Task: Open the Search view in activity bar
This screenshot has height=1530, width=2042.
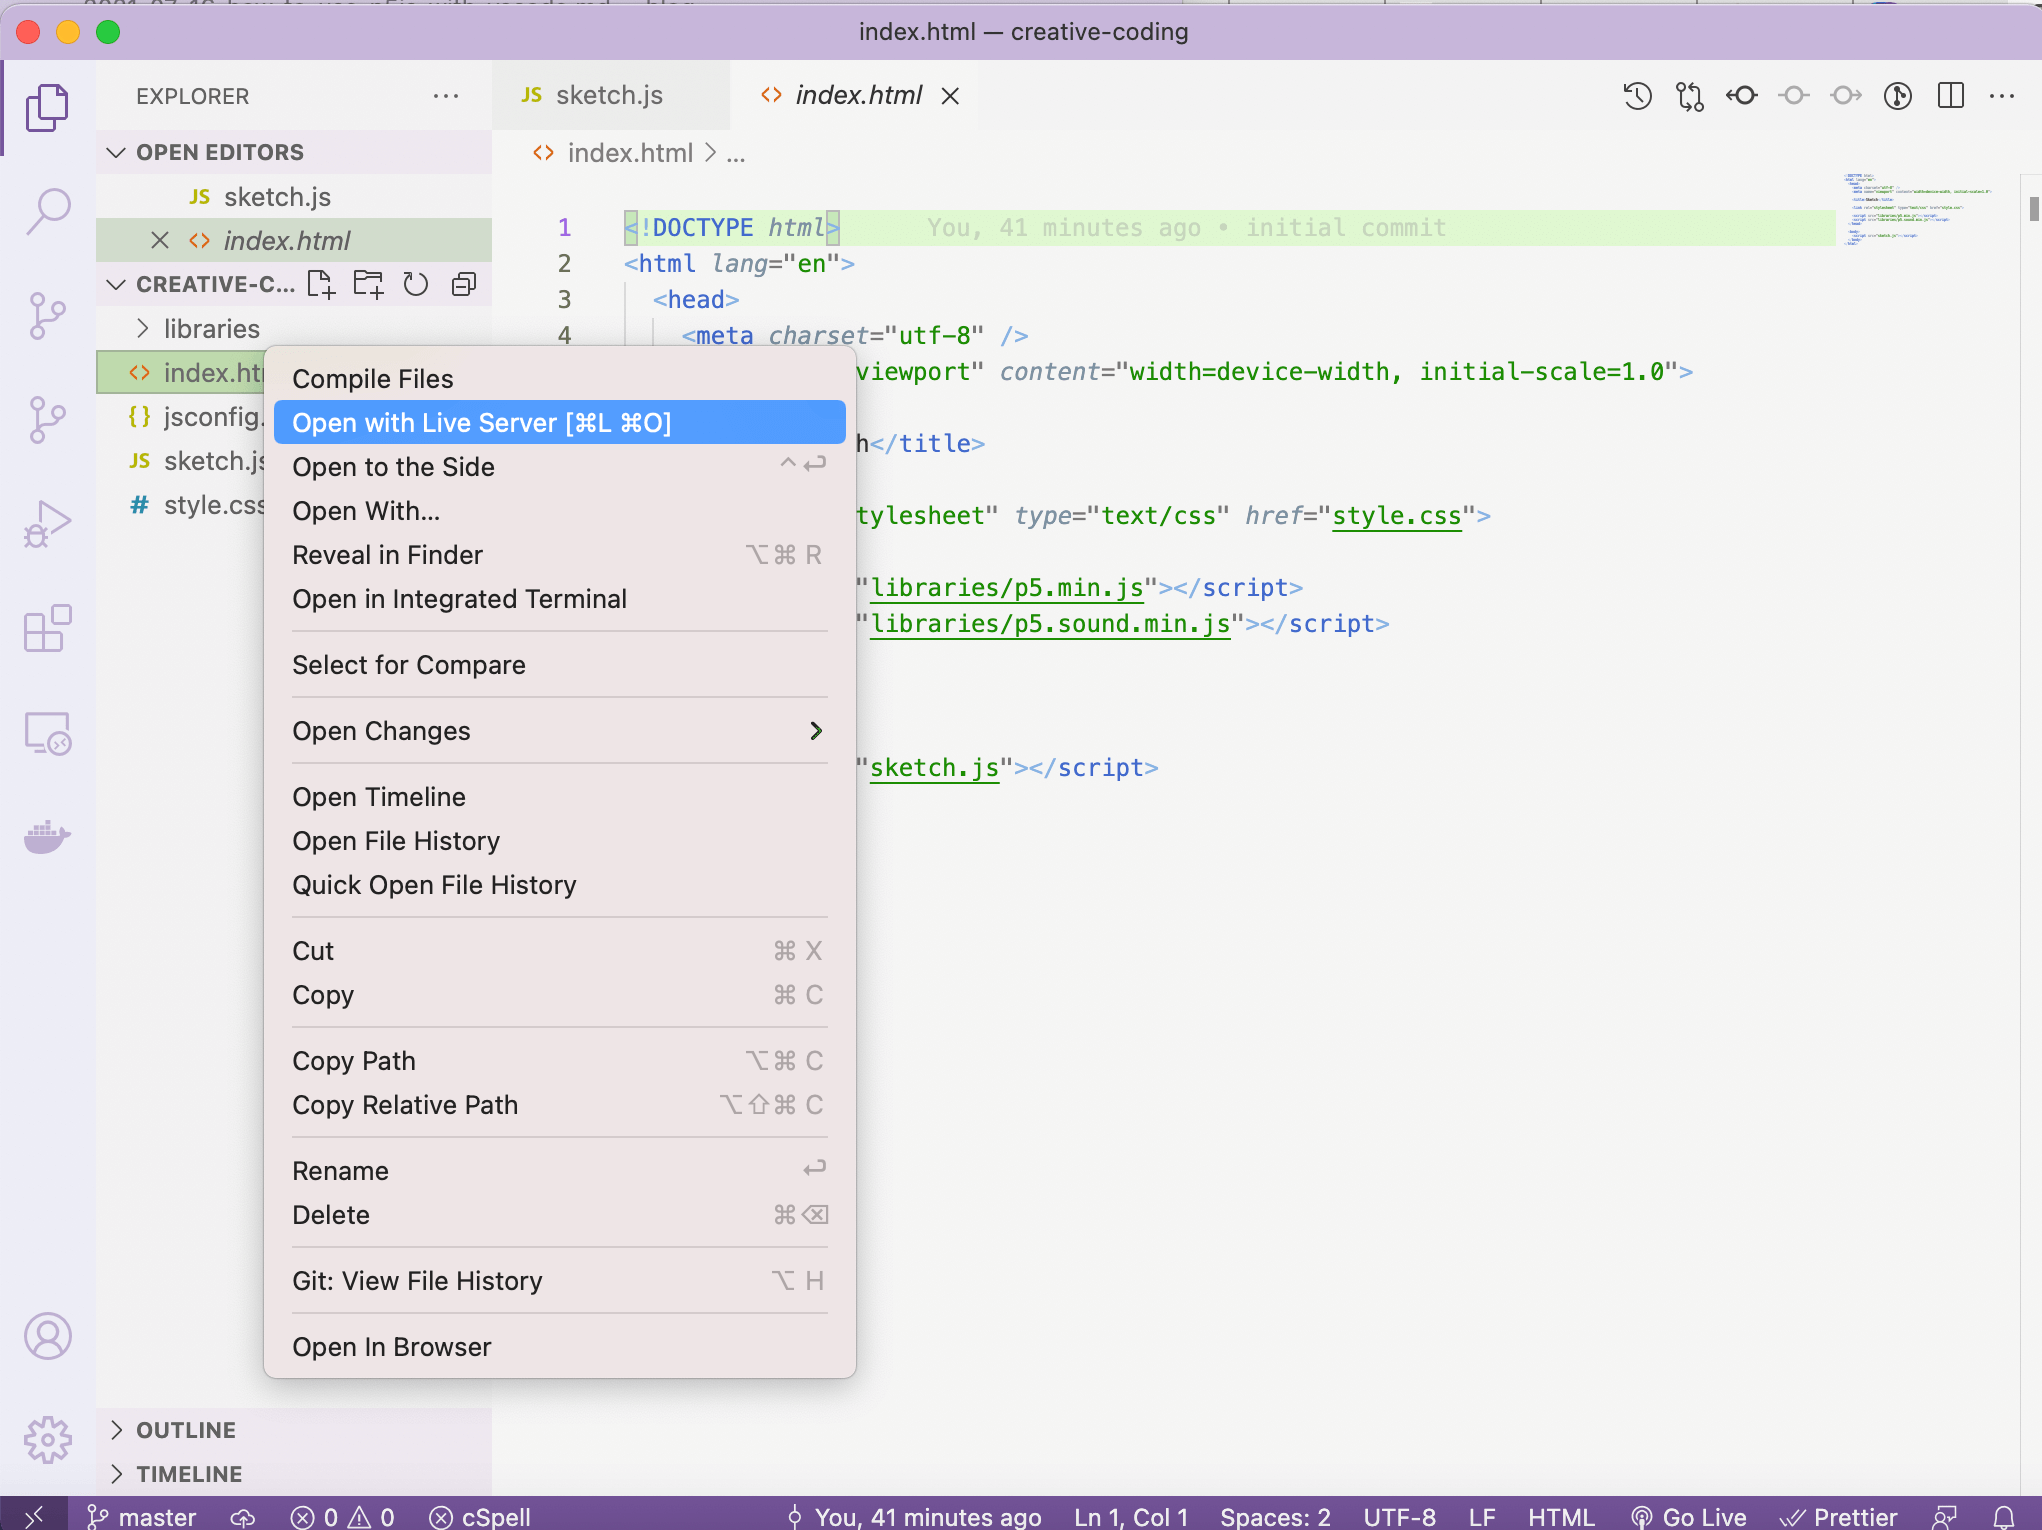Action: (x=47, y=210)
